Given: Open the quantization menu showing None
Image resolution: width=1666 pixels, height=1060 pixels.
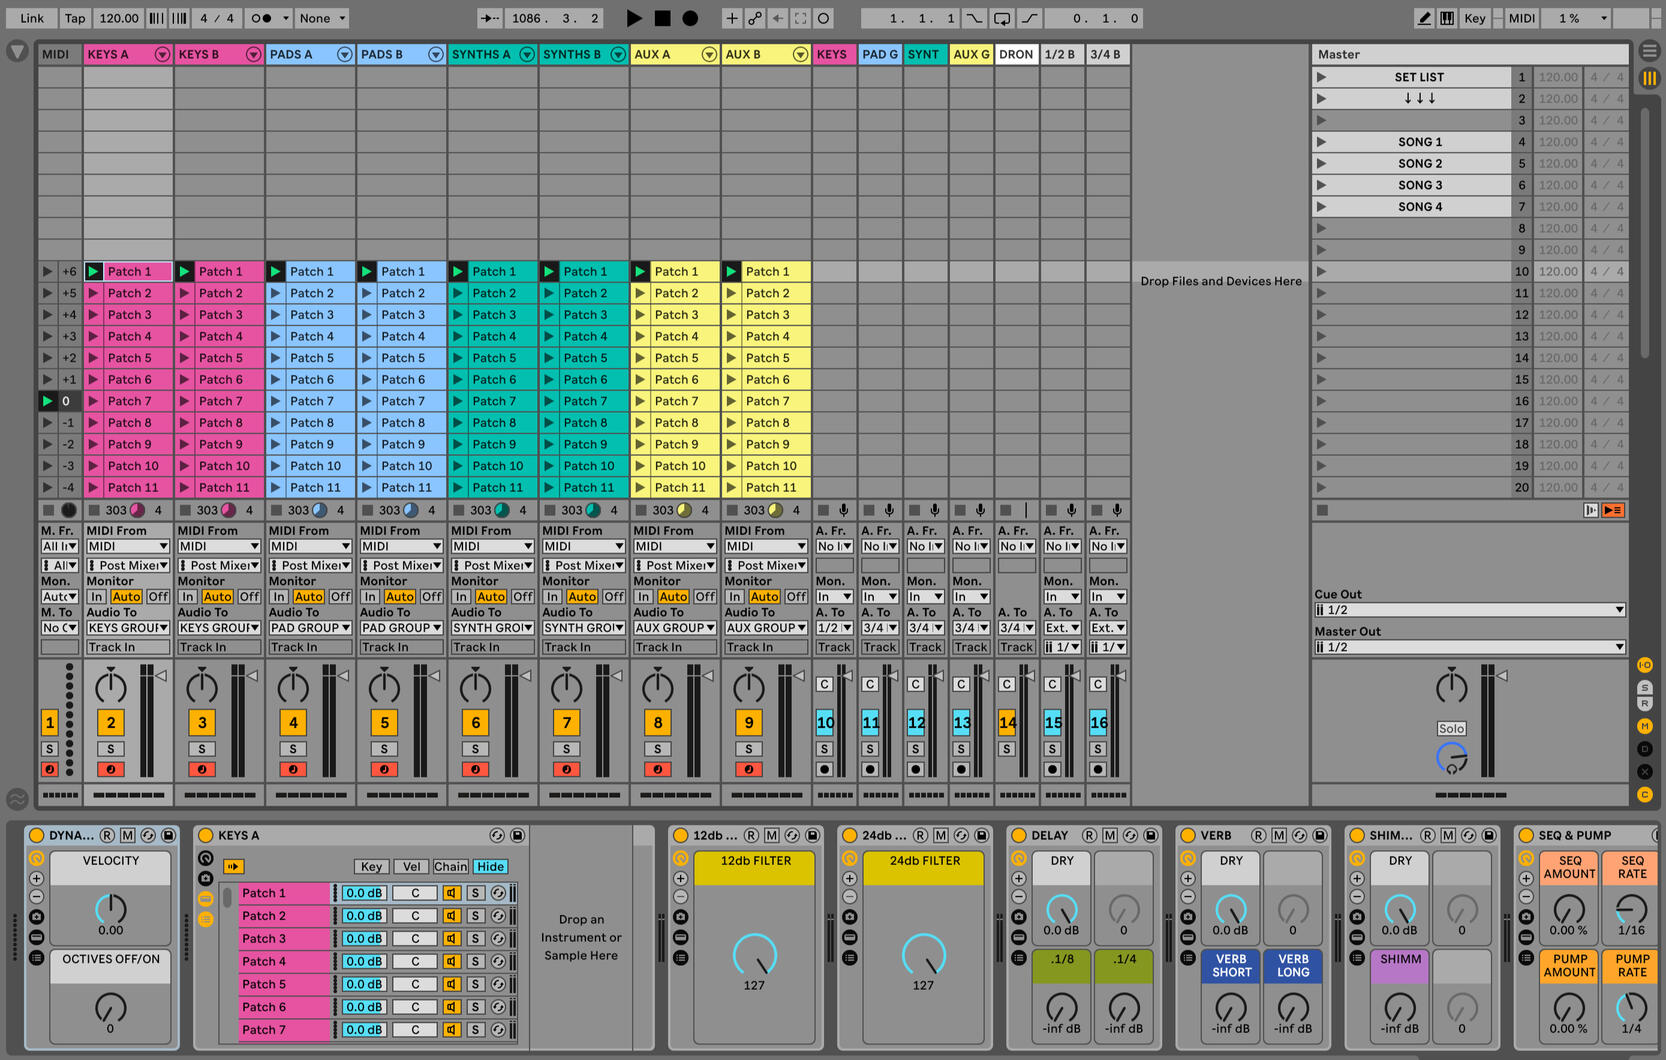Looking at the screenshot, I should coord(322,18).
